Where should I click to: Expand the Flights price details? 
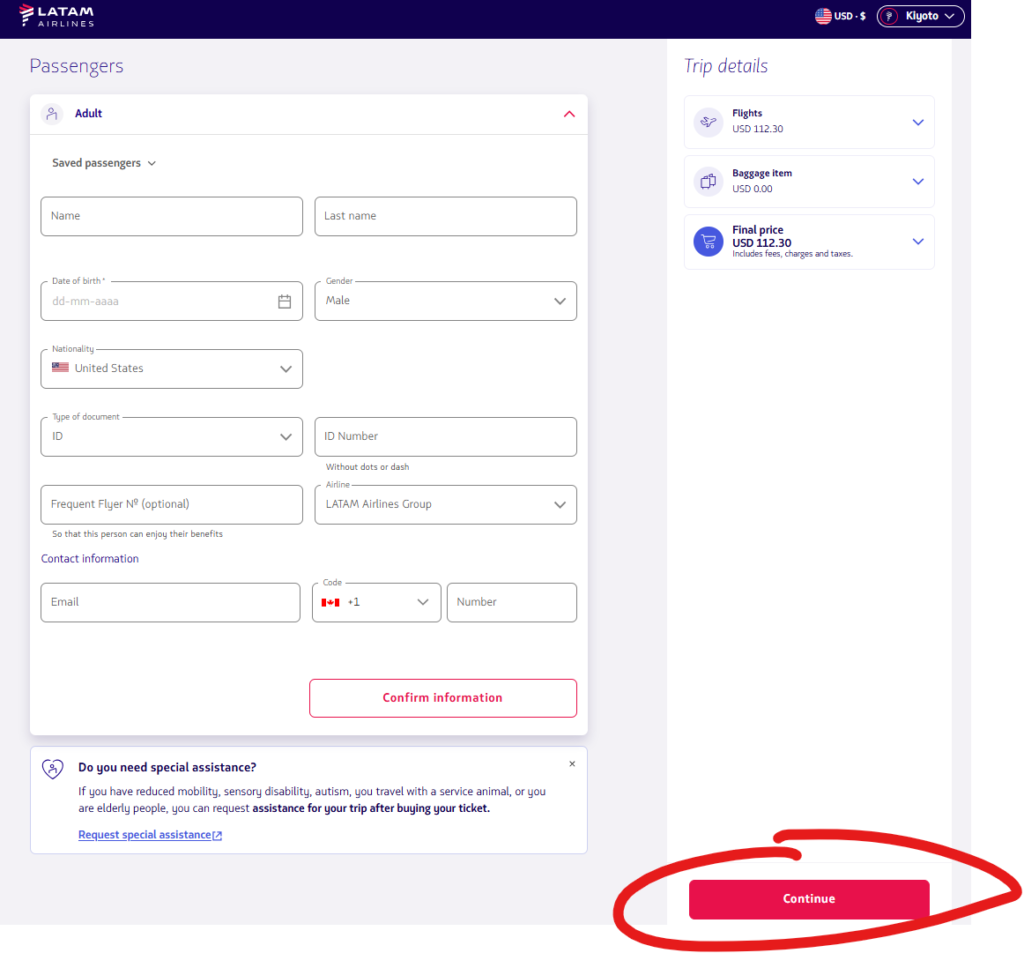(x=918, y=122)
